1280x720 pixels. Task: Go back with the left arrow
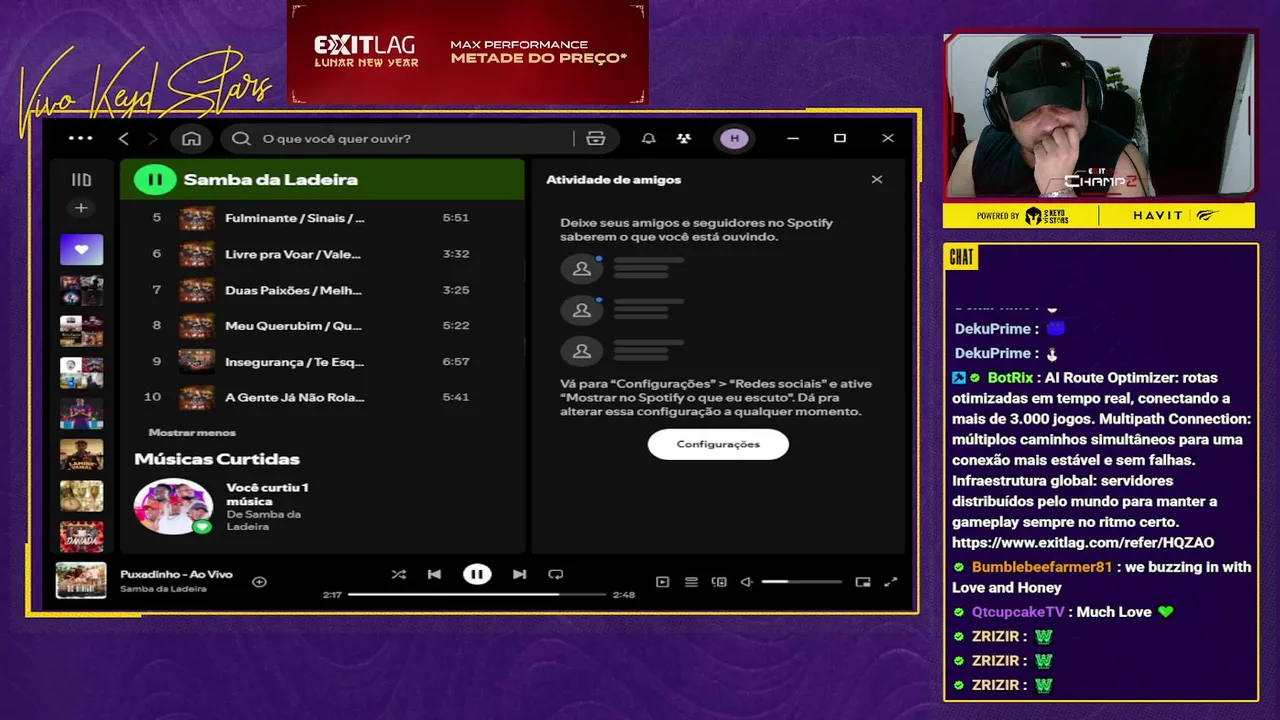pyautogui.click(x=124, y=138)
